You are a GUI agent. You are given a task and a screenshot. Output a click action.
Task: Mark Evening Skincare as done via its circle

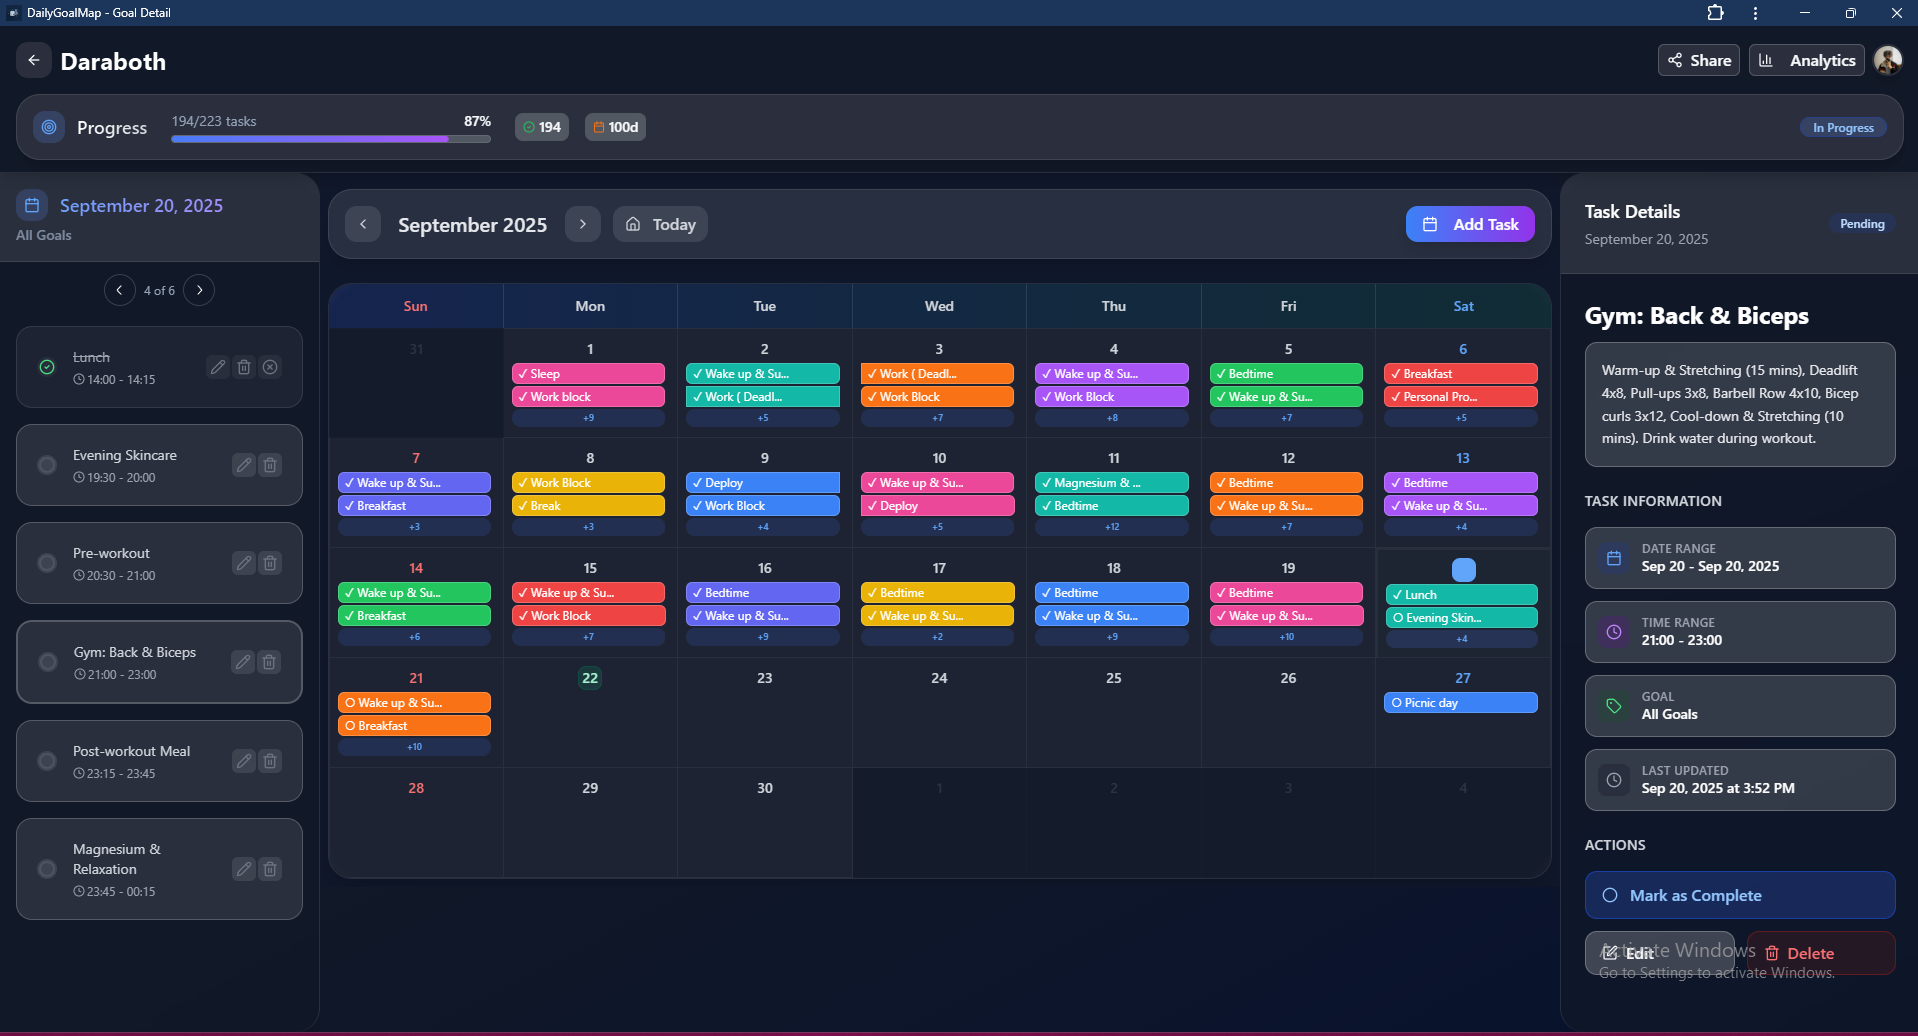click(x=47, y=465)
